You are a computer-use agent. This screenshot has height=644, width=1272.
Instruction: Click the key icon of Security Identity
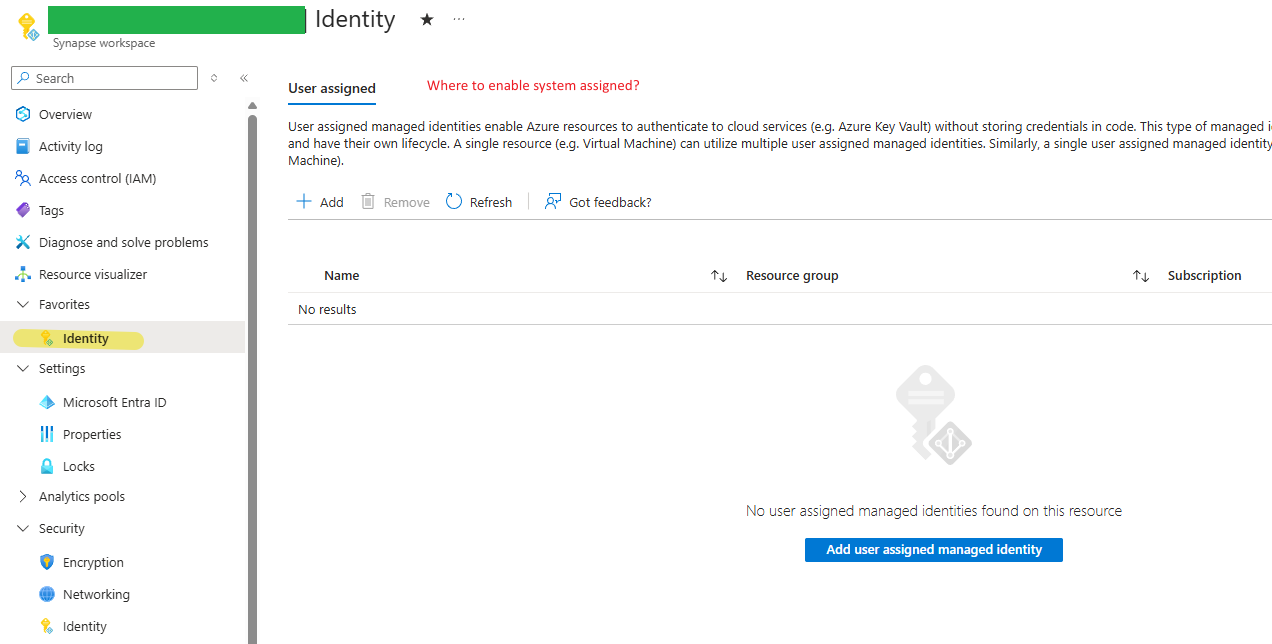click(x=47, y=626)
